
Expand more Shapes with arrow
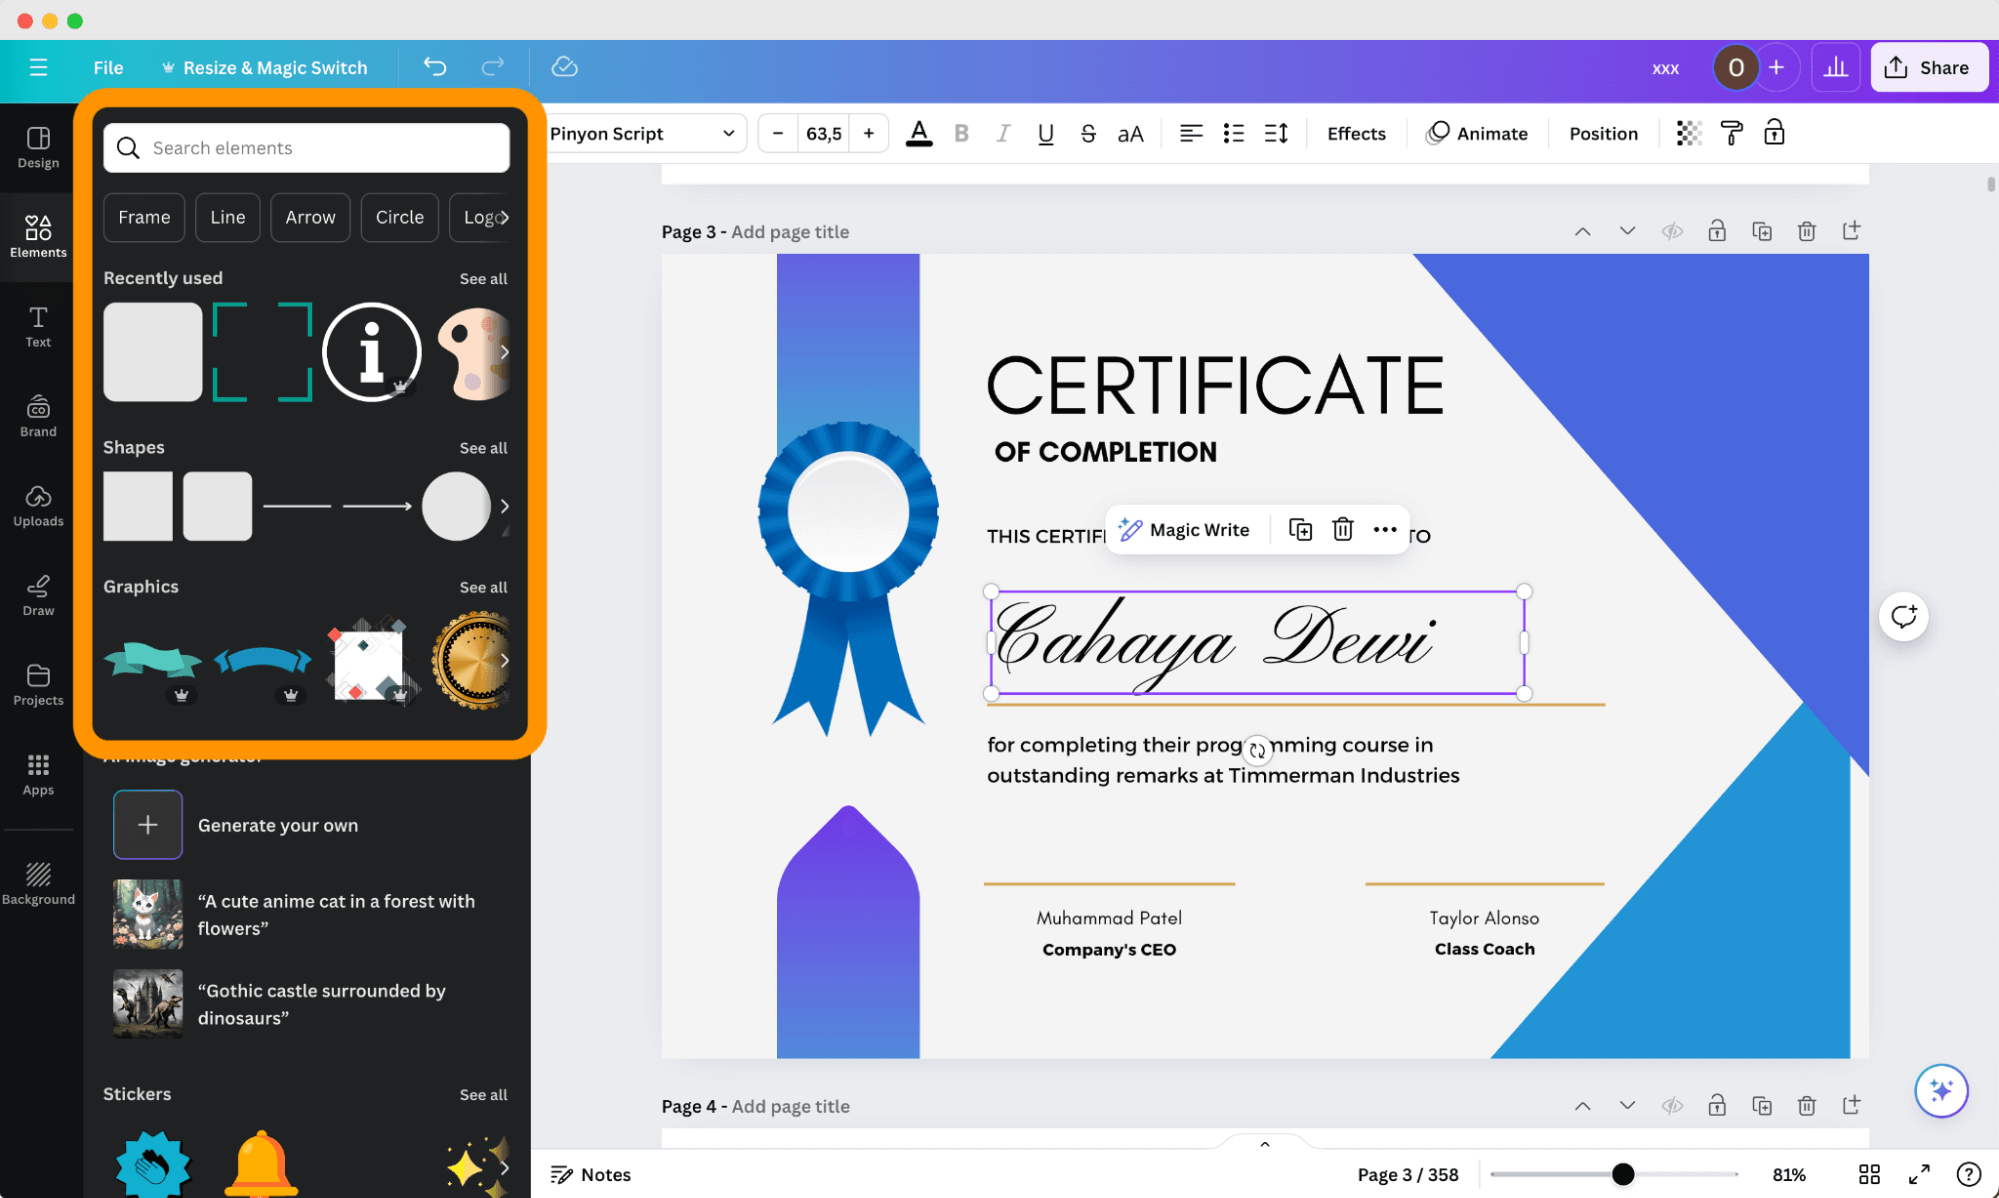tap(504, 506)
